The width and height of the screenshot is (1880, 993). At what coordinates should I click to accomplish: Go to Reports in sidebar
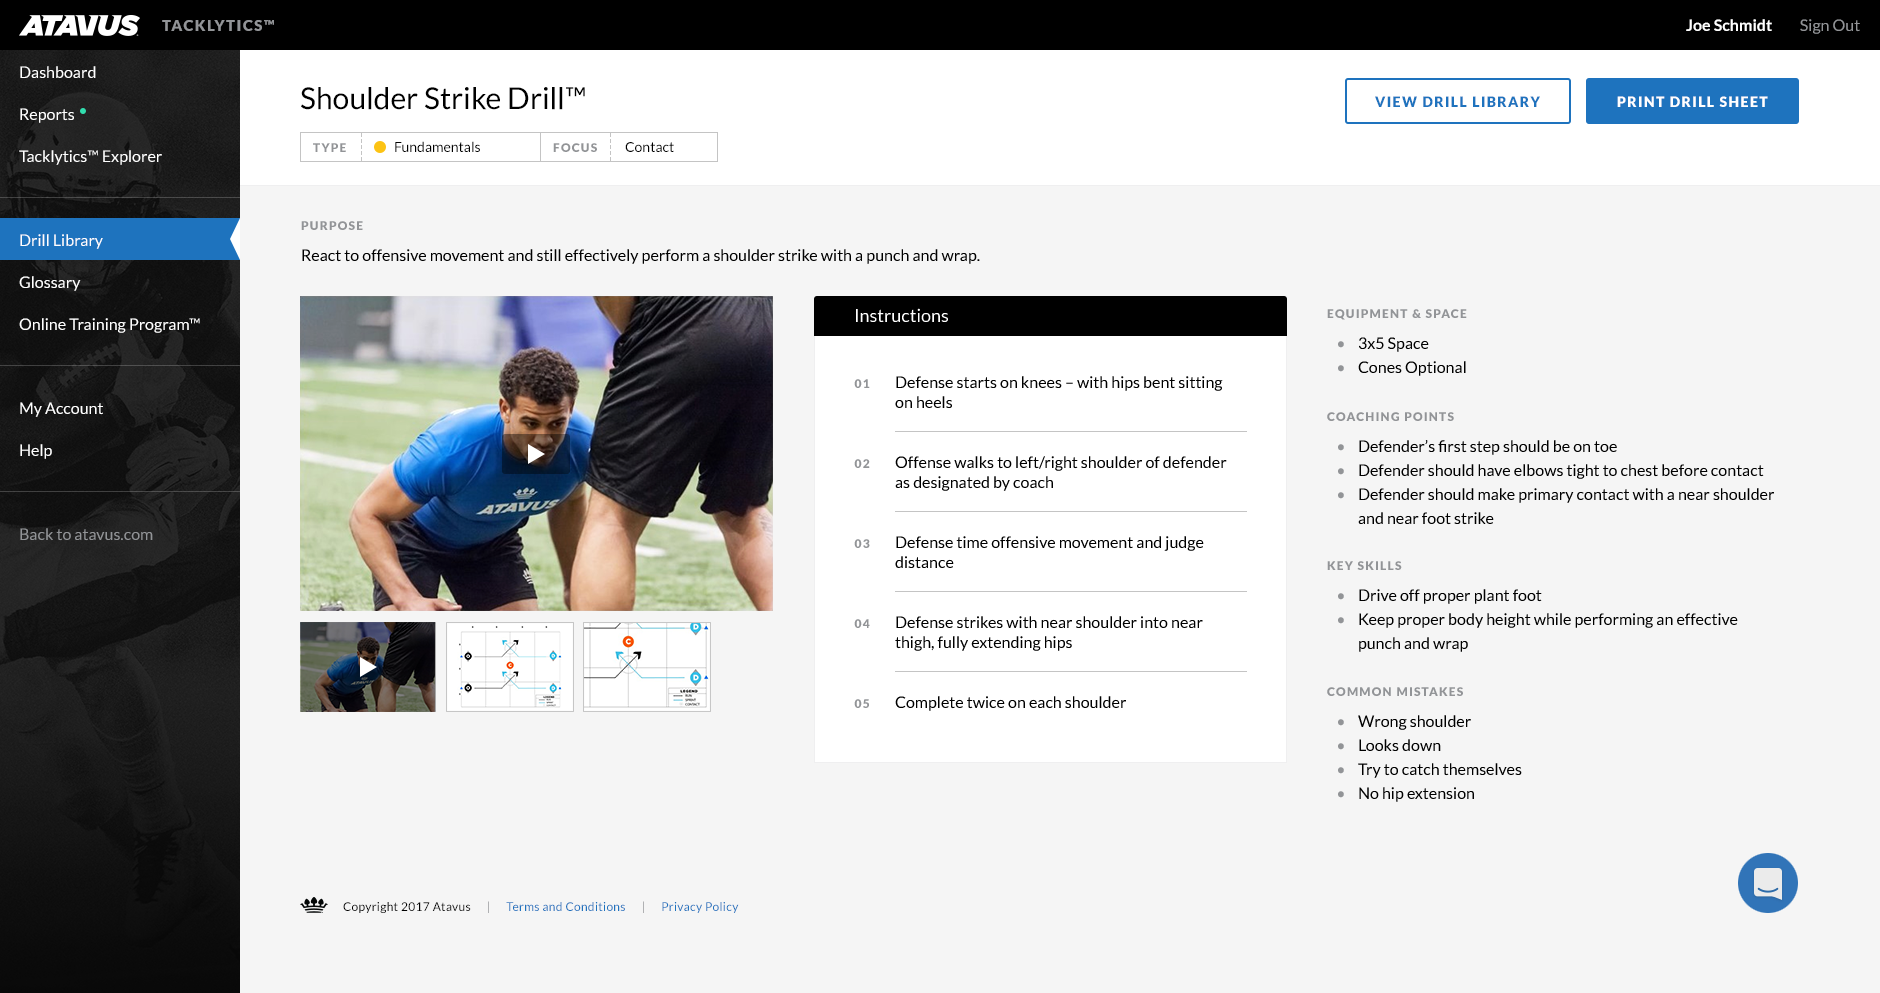[47, 114]
